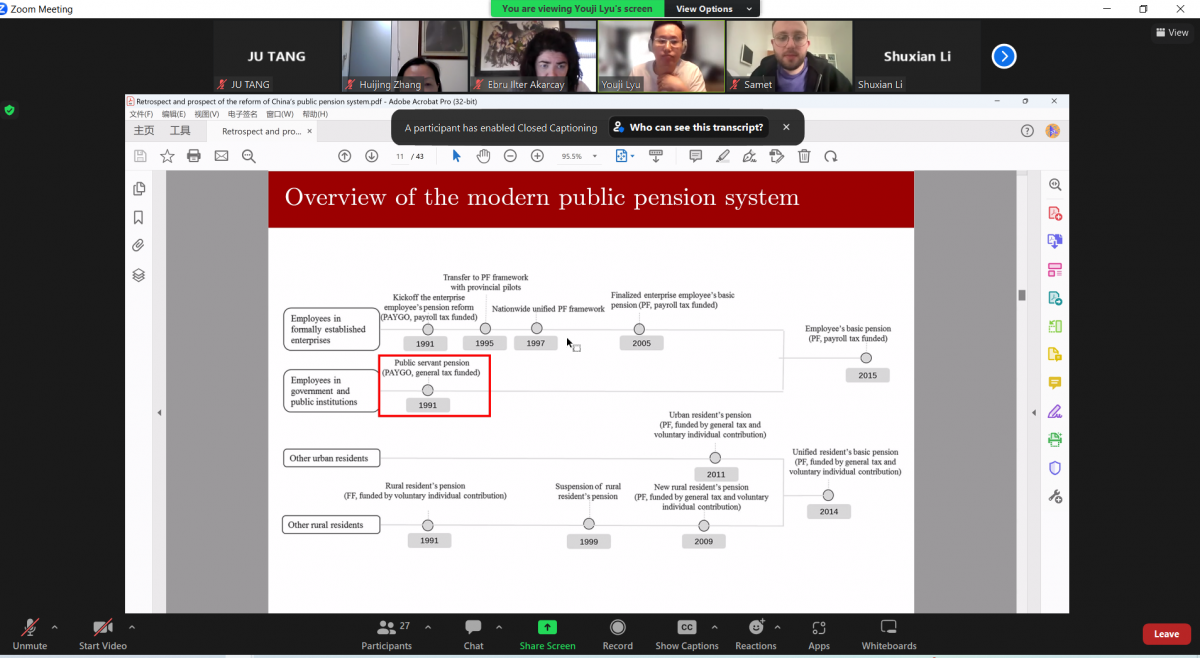This screenshot has height=658, width=1200.
Task: Click the green encryption shield icon
Action: [10, 110]
